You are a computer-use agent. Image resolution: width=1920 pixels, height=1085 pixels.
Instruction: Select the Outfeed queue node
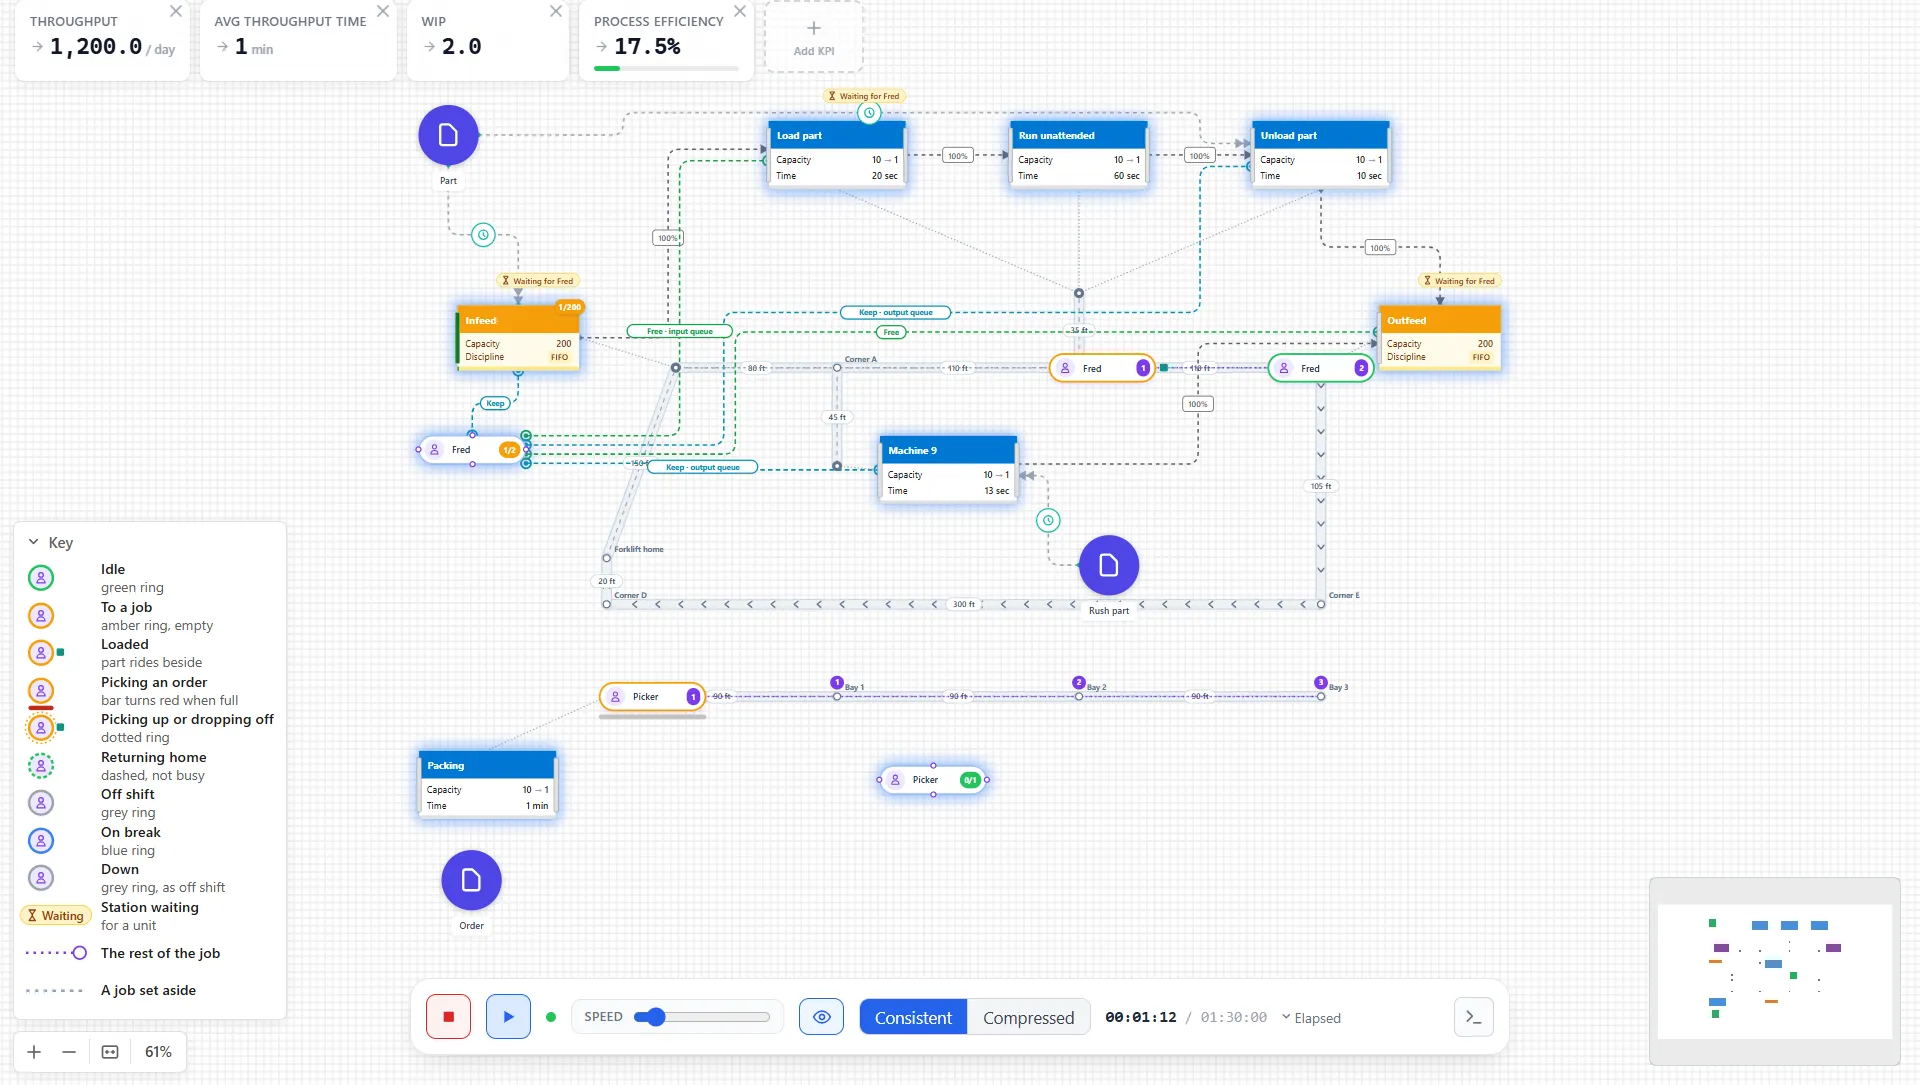(x=1439, y=338)
